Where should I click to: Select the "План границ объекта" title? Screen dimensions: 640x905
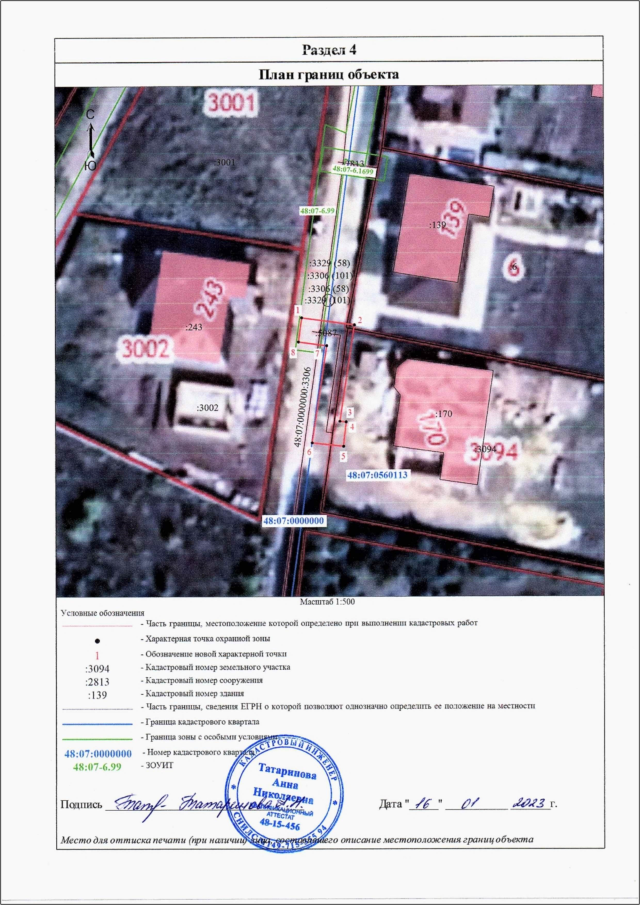pos(328,75)
